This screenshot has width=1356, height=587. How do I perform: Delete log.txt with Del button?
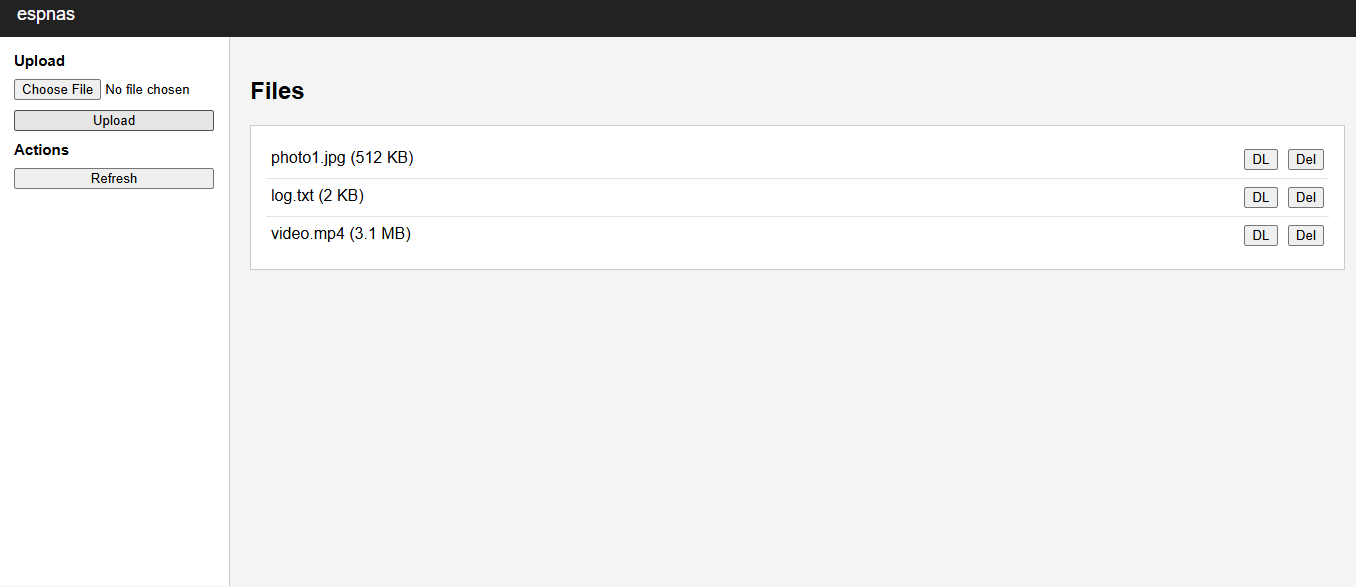tap(1305, 198)
